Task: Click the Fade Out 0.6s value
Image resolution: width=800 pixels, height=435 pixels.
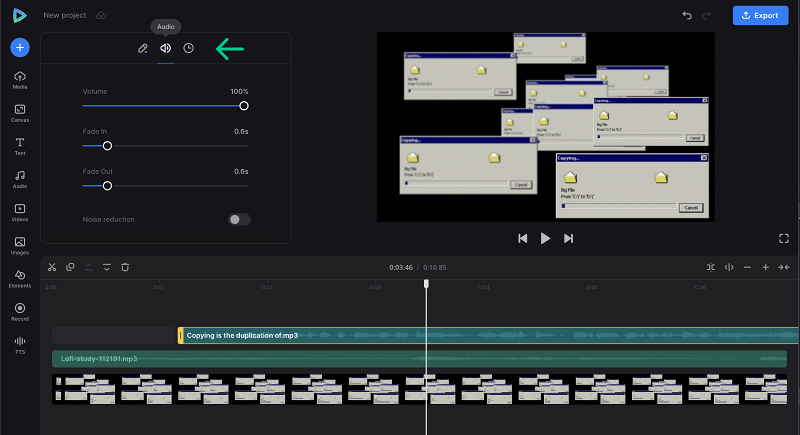Action: pyautogui.click(x=241, y=172)
